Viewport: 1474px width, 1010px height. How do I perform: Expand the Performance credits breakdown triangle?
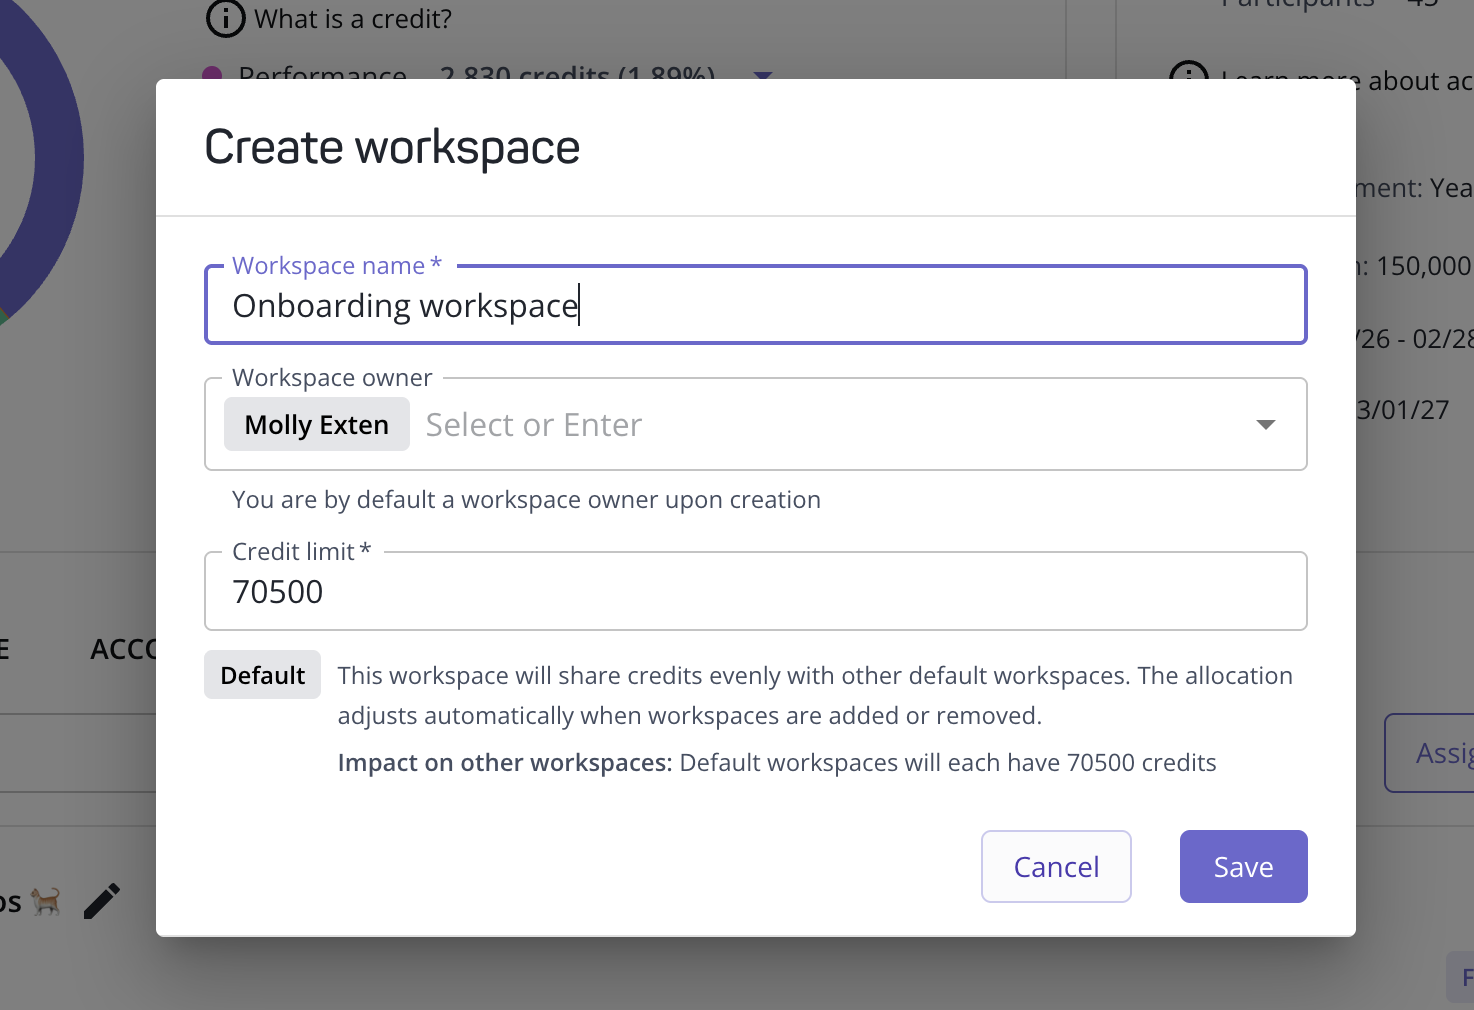[x=762, y=76]
